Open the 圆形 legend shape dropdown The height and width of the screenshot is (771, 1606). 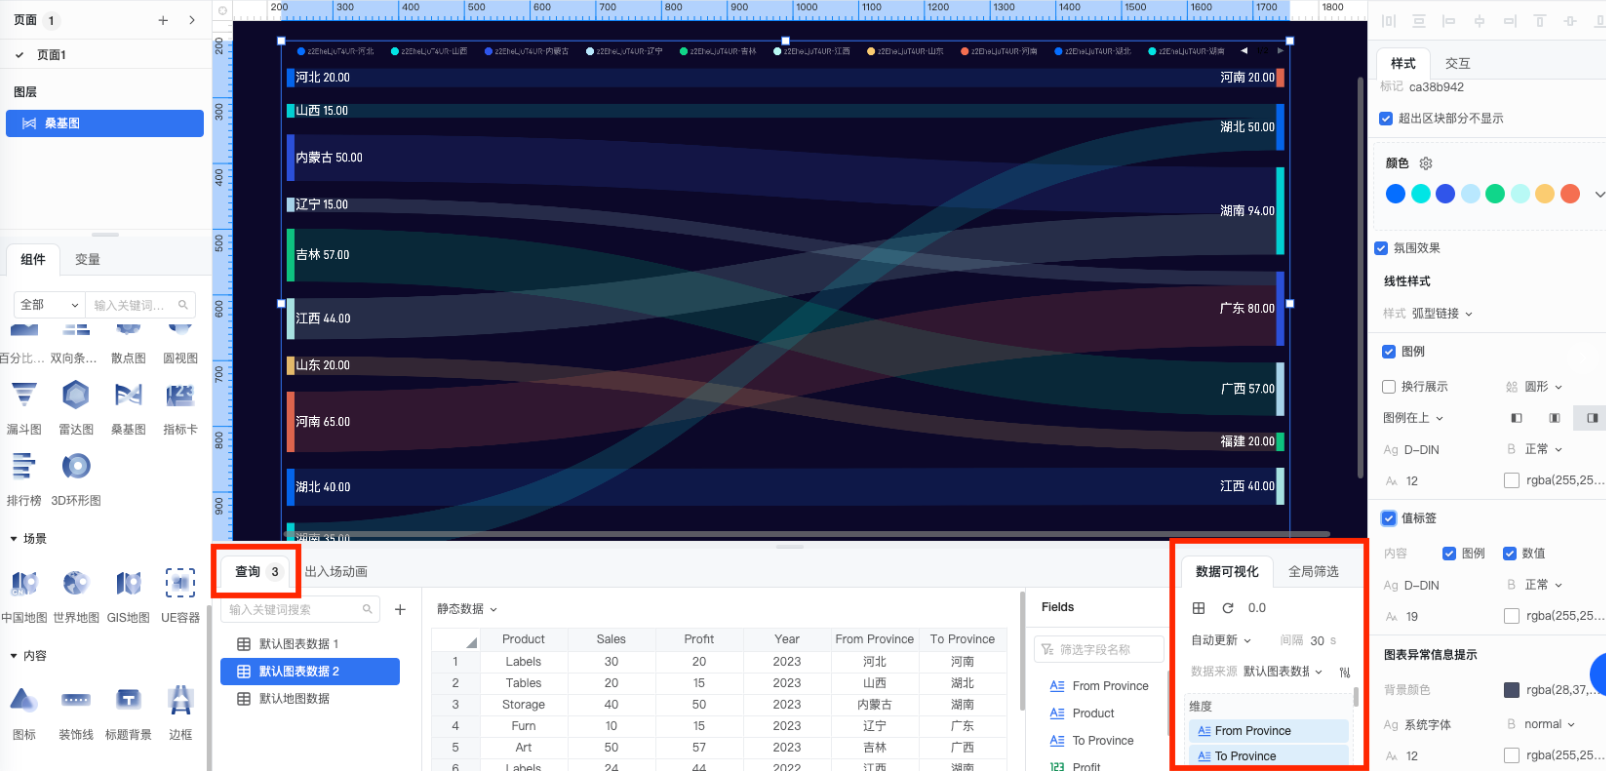pos(1543,387)
